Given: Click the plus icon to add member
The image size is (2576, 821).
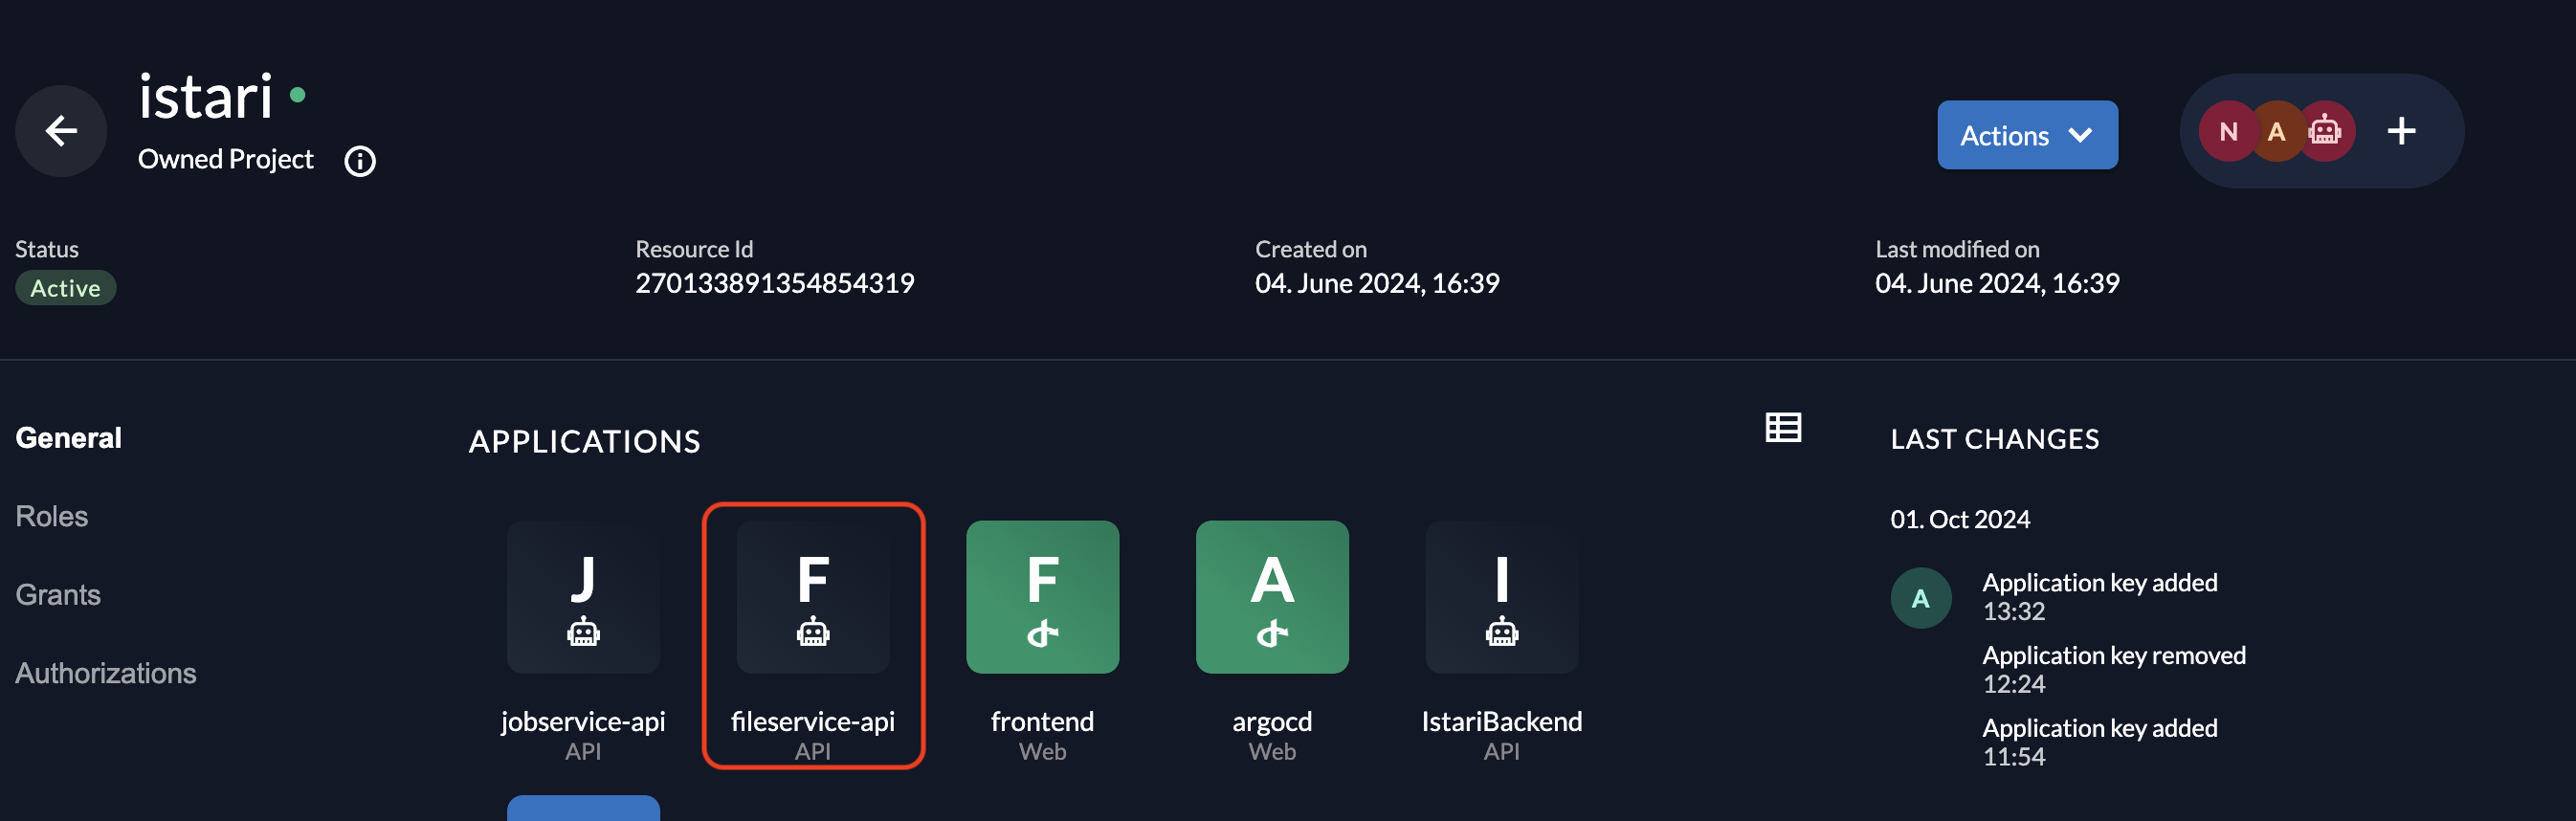Looking at the screenshot, I should tap(2401, 131).
